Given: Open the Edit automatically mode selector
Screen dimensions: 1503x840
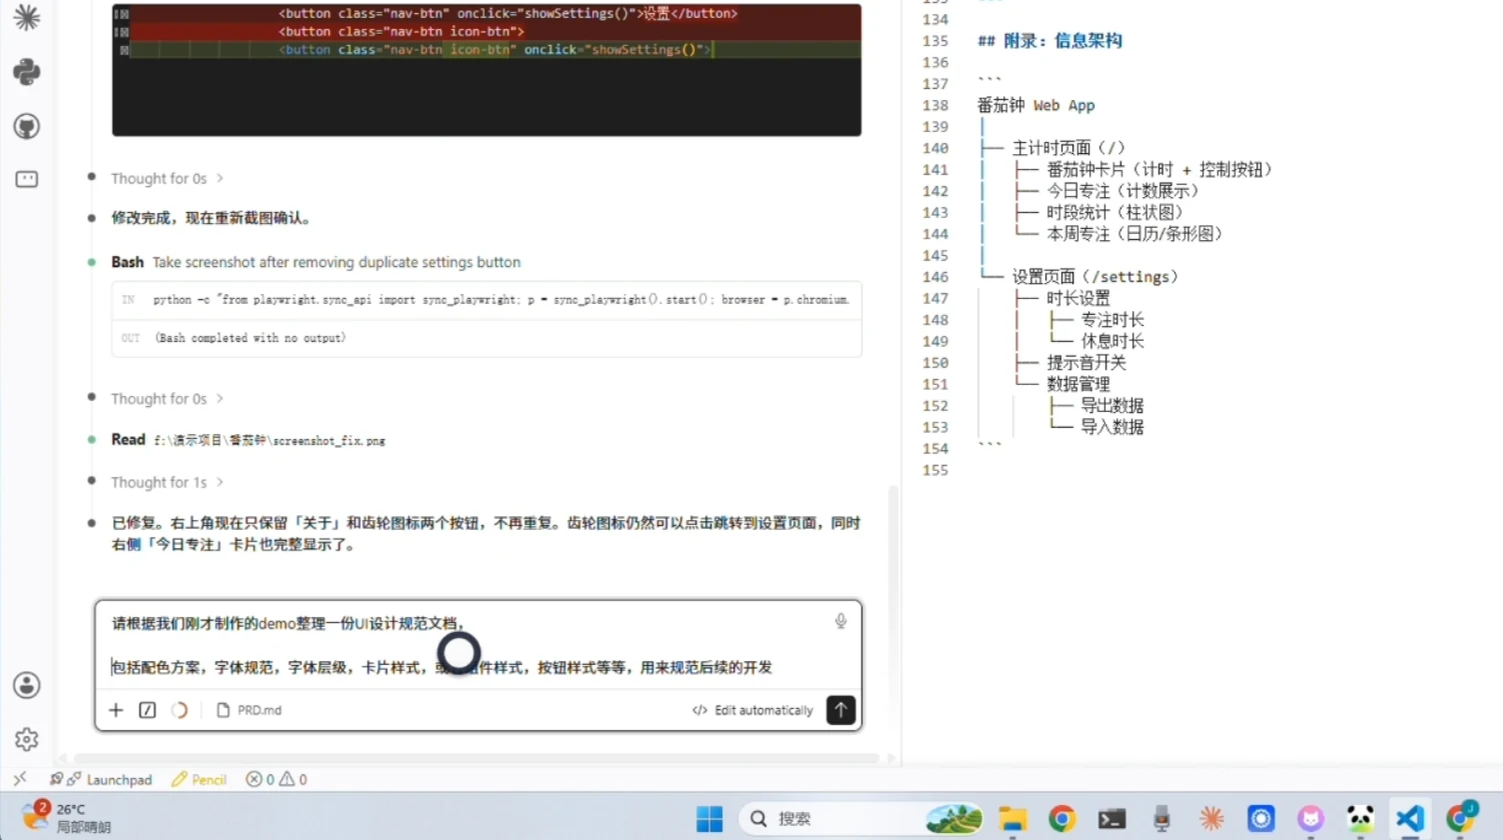Looking at the screenshot, I should click(752, 710).
